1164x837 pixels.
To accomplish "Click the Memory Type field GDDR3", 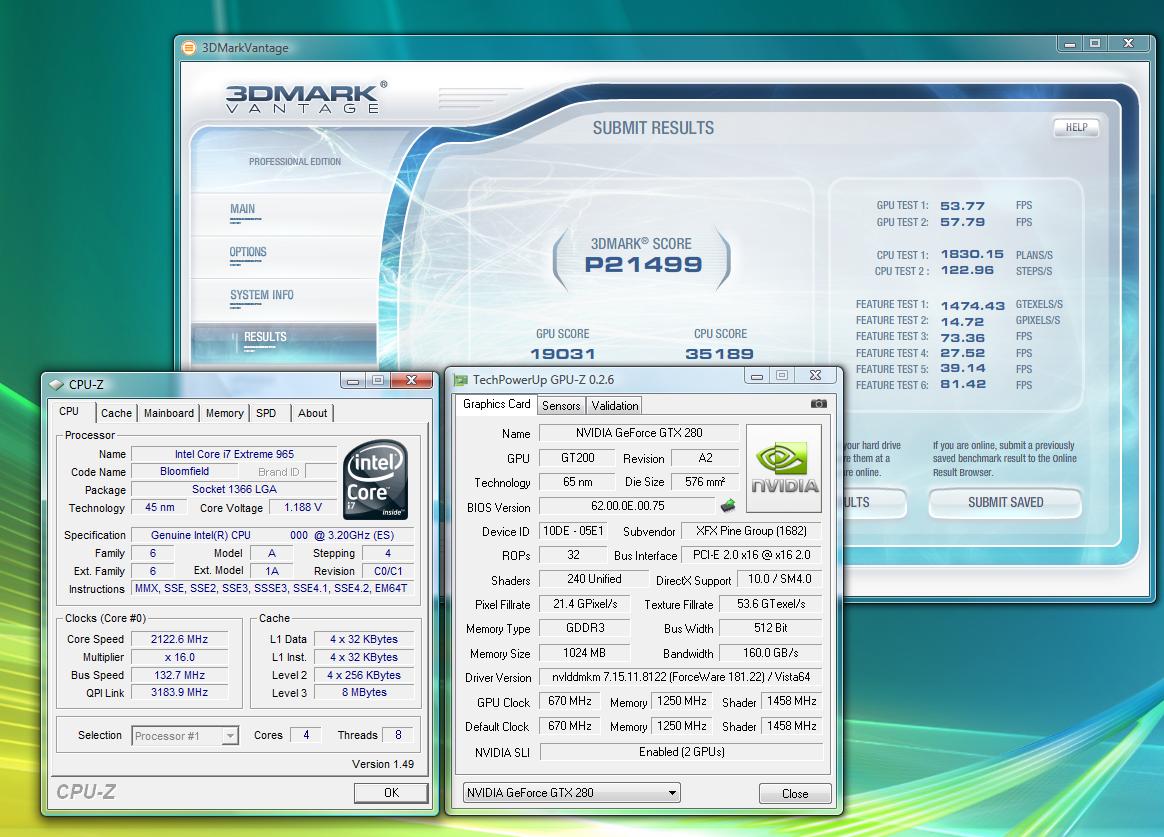I will pyautogui.click(x=585, y=628).
